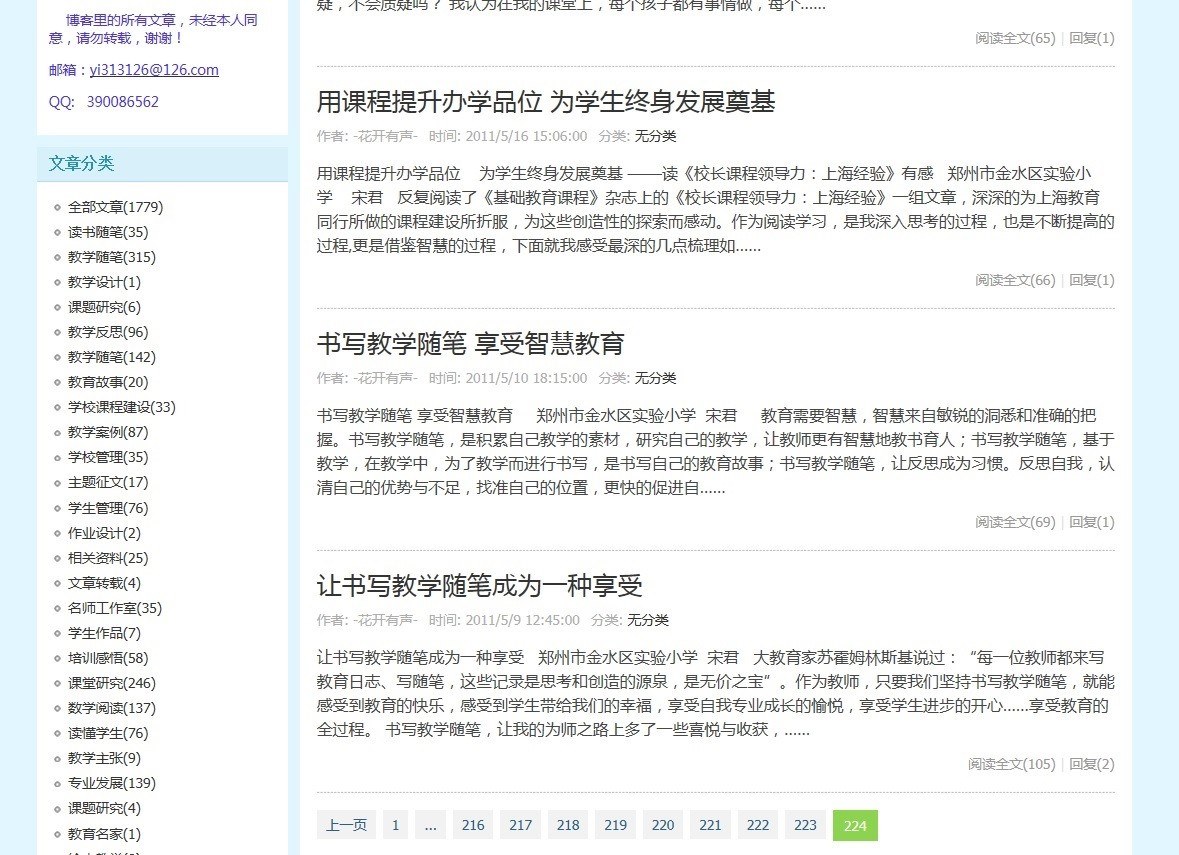
Task: Select category 全部文章(1779)
Action: click(x=115, y=207)
